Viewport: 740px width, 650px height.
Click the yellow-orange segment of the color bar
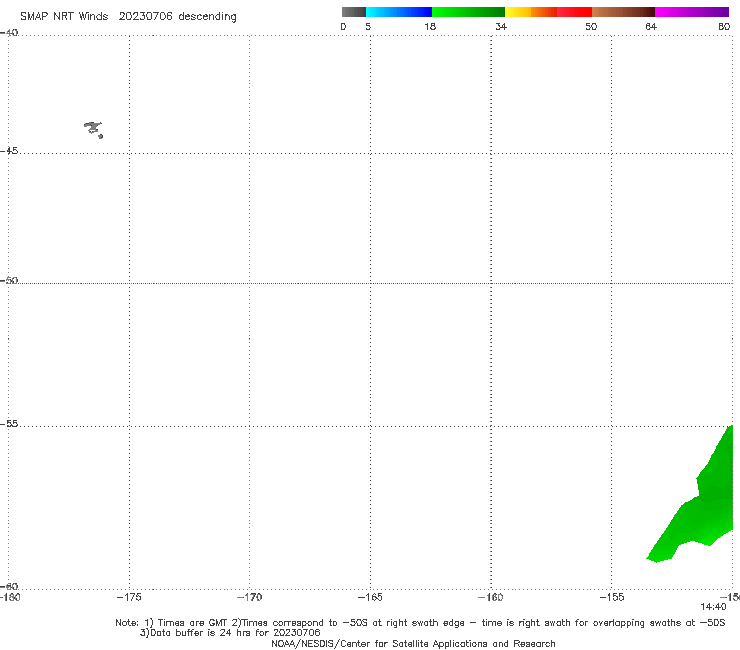[531, 12]
